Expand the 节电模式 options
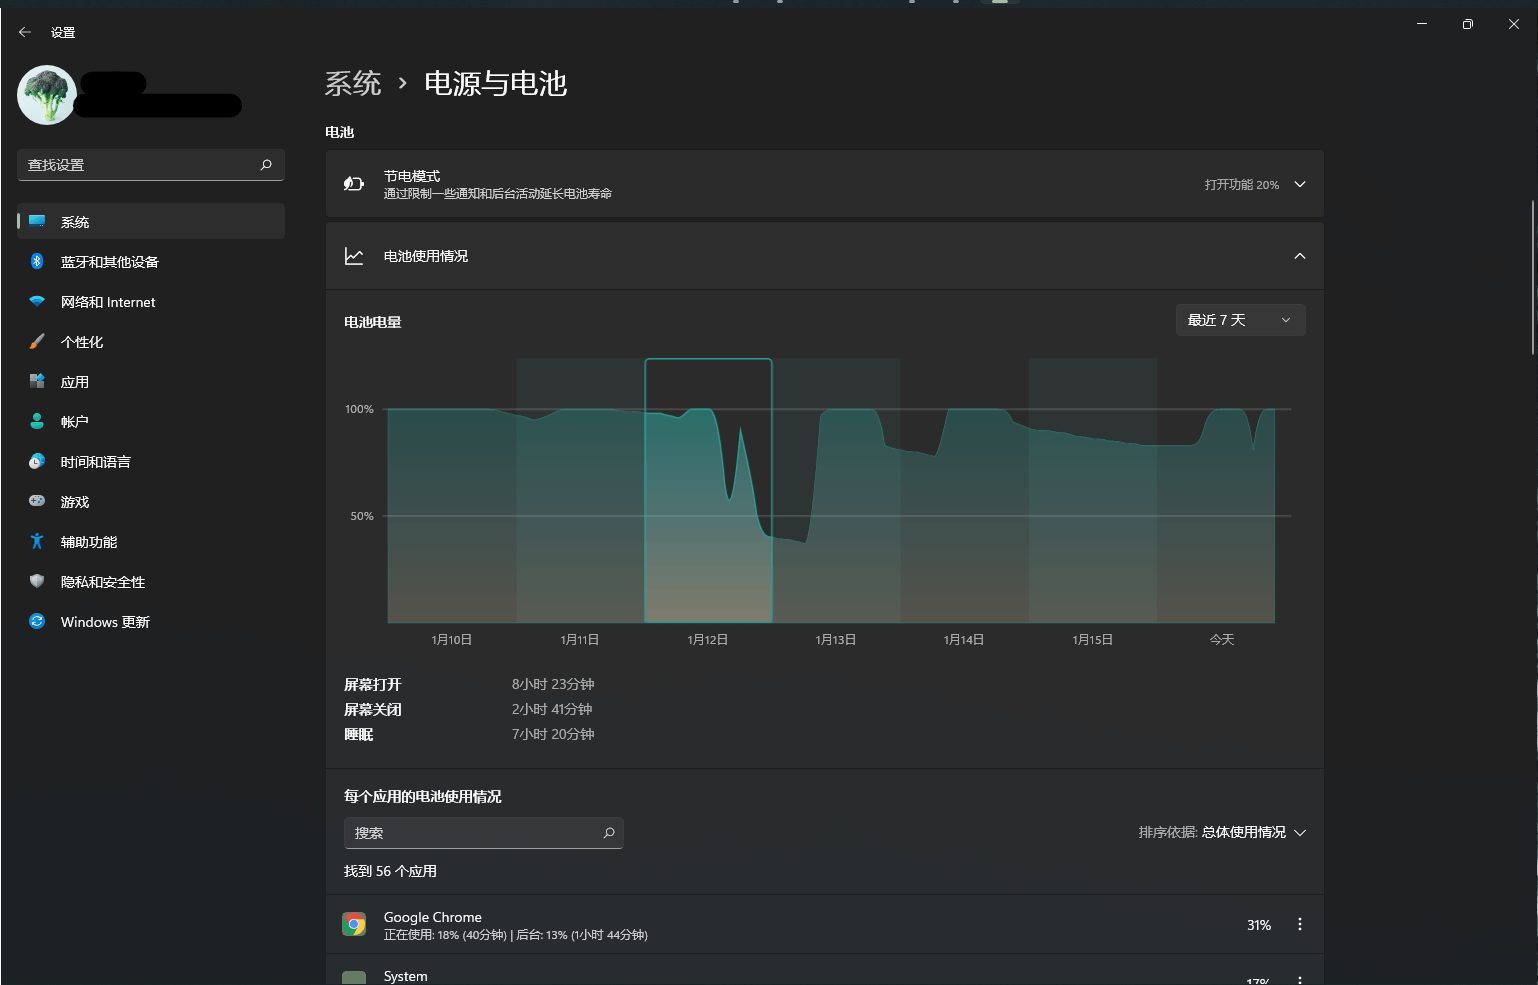 1300,184
